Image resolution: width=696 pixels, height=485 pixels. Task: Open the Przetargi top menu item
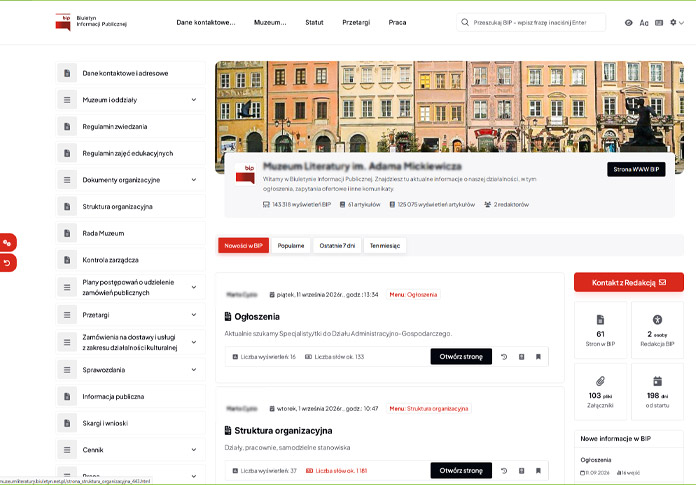point(356,22)
